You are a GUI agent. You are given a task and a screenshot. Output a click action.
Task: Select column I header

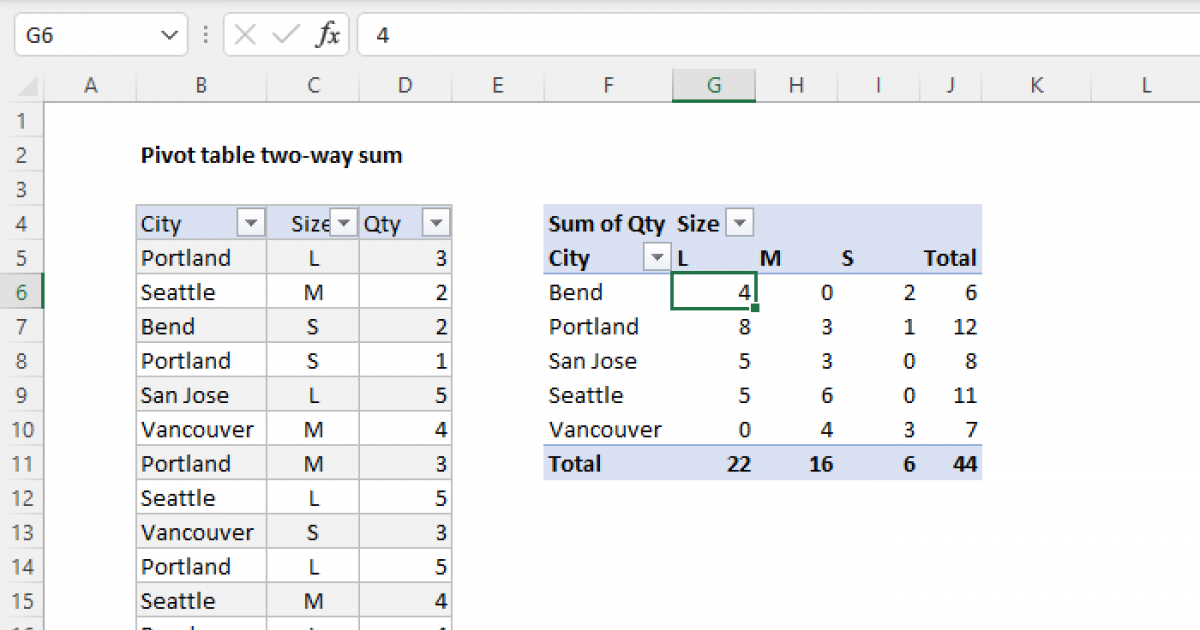[878, 87]
